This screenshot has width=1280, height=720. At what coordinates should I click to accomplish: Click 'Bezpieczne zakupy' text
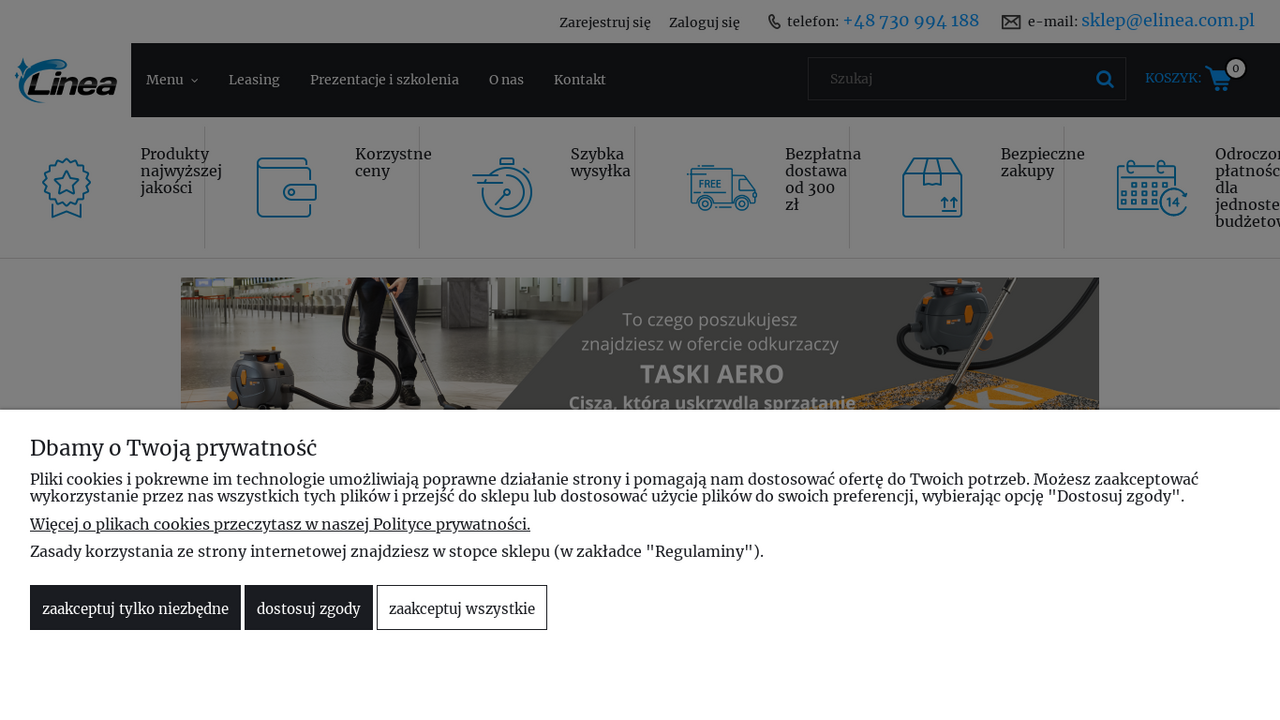pyautogui.click(x=1043, y=162)
